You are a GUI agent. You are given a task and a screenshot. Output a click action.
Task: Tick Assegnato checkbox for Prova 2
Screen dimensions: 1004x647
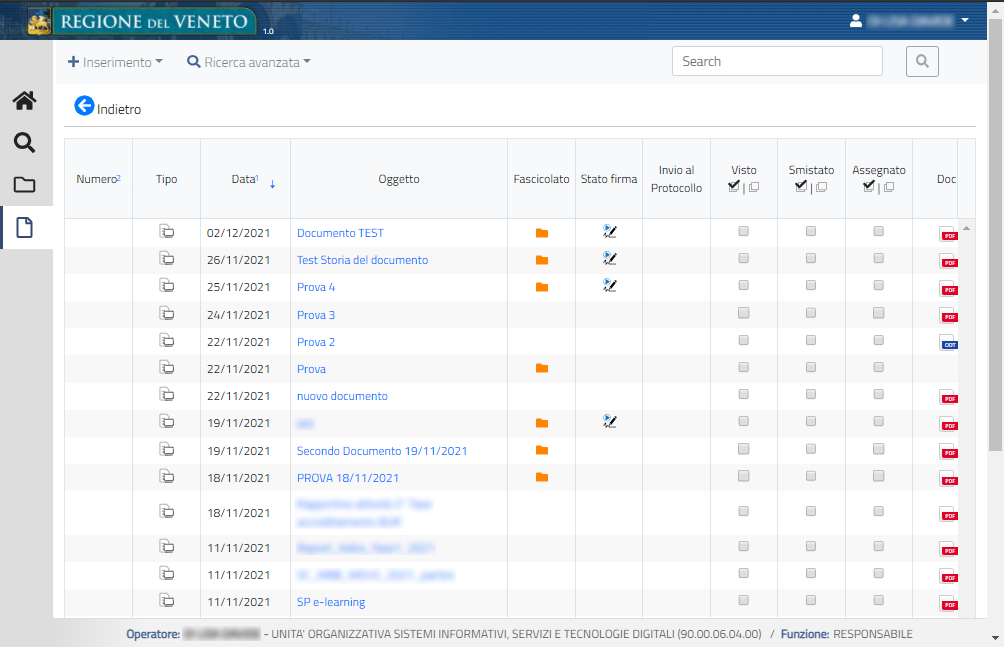(878, 340)
